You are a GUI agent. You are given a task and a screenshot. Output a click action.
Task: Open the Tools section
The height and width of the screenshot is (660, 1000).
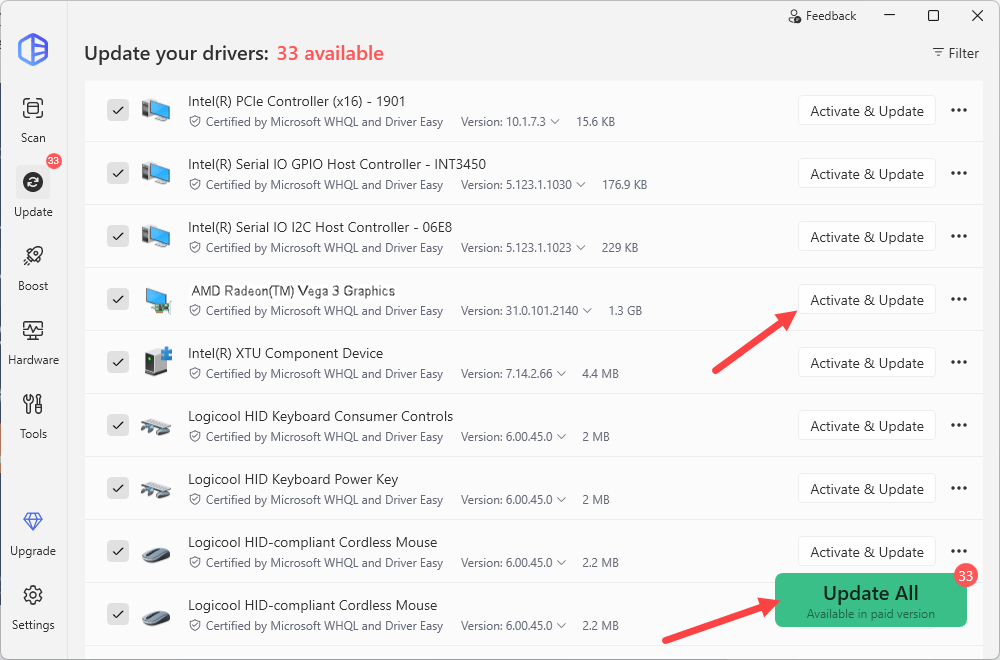tap(33, 415)
